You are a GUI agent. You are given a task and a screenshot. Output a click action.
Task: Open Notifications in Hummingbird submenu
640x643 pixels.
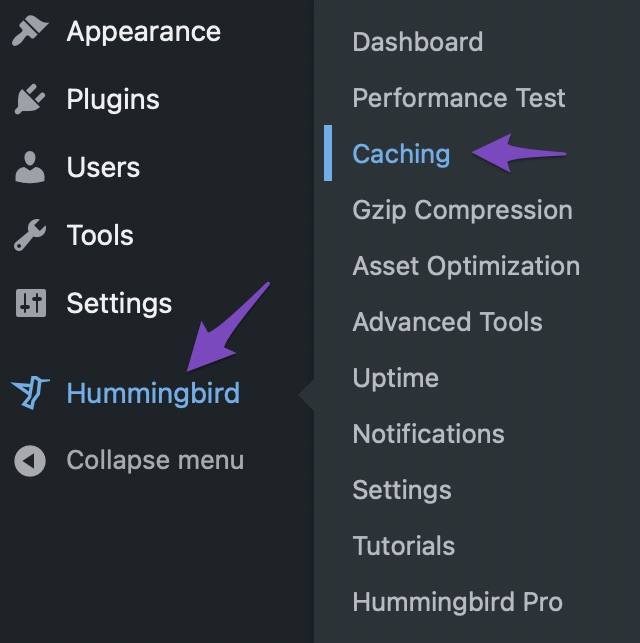point(428,434)
